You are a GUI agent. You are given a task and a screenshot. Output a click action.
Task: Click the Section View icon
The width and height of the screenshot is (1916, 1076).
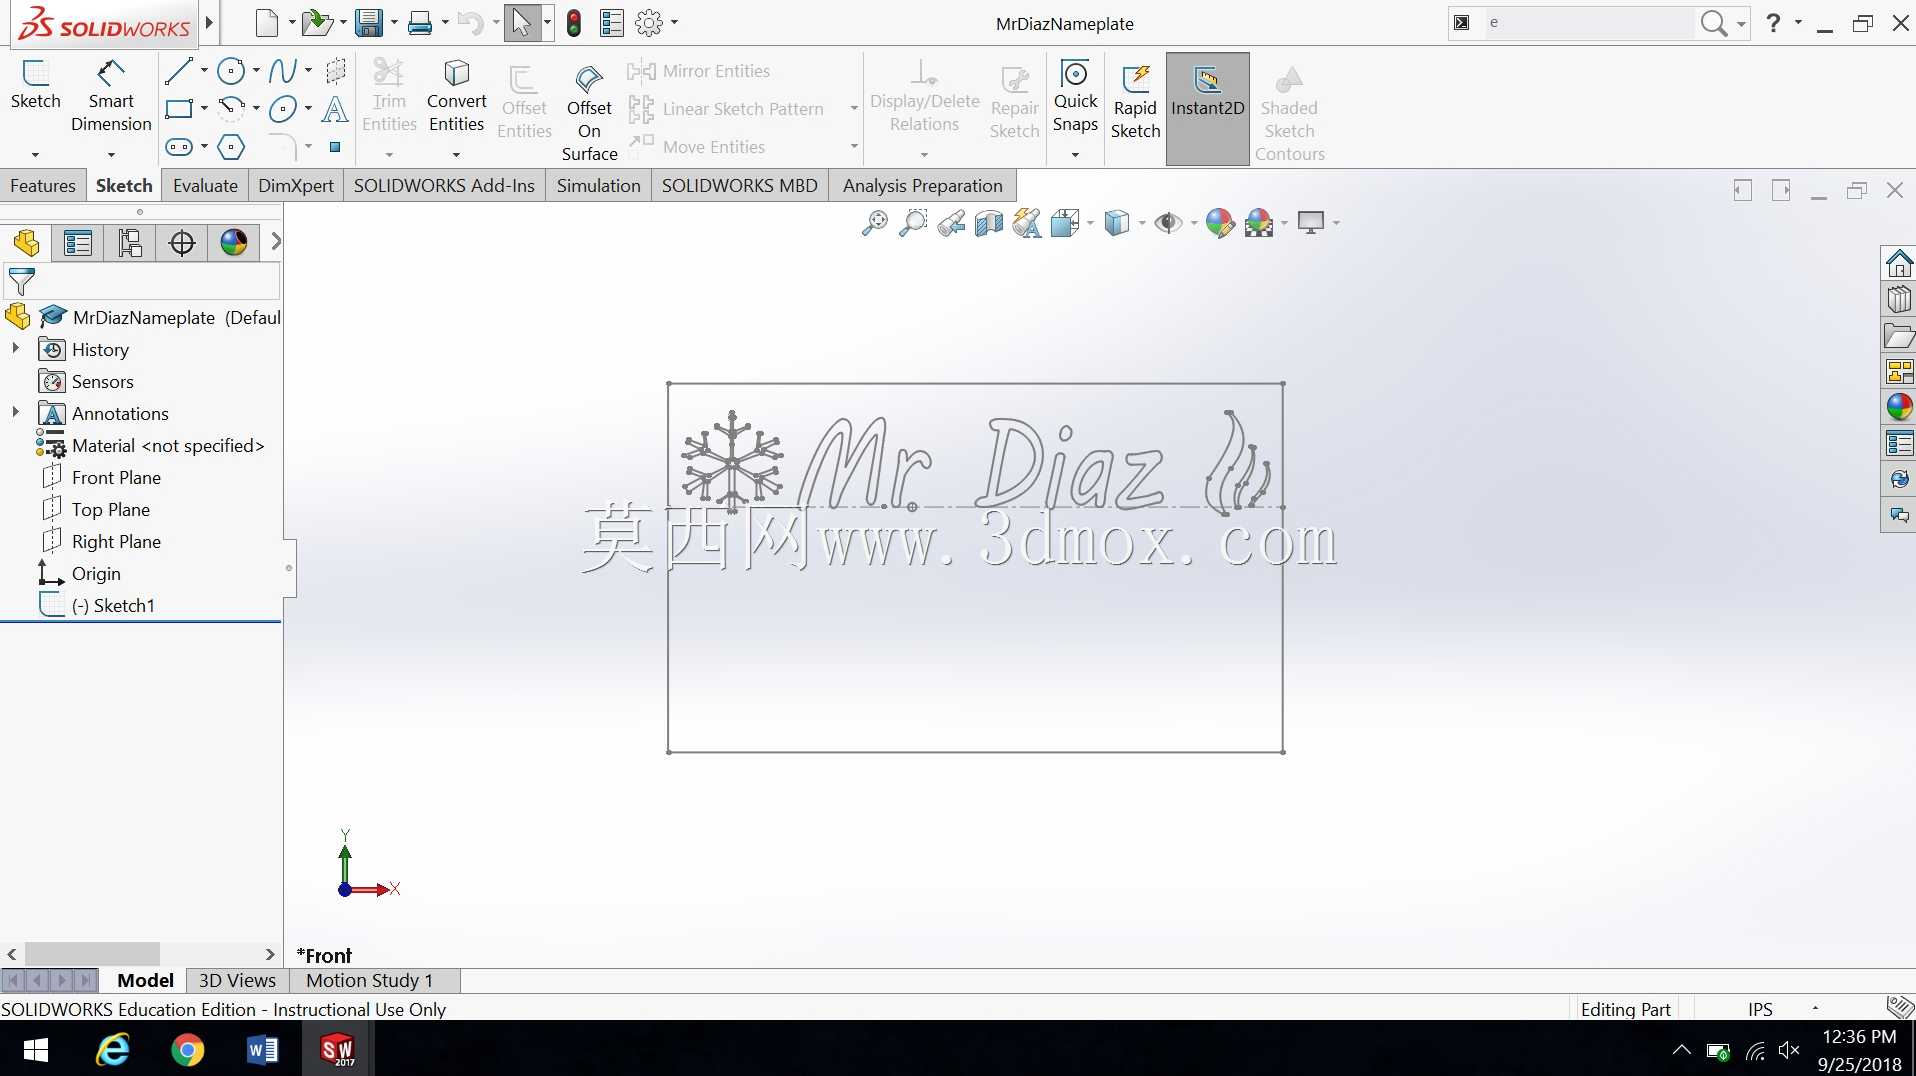click(988, 222)
